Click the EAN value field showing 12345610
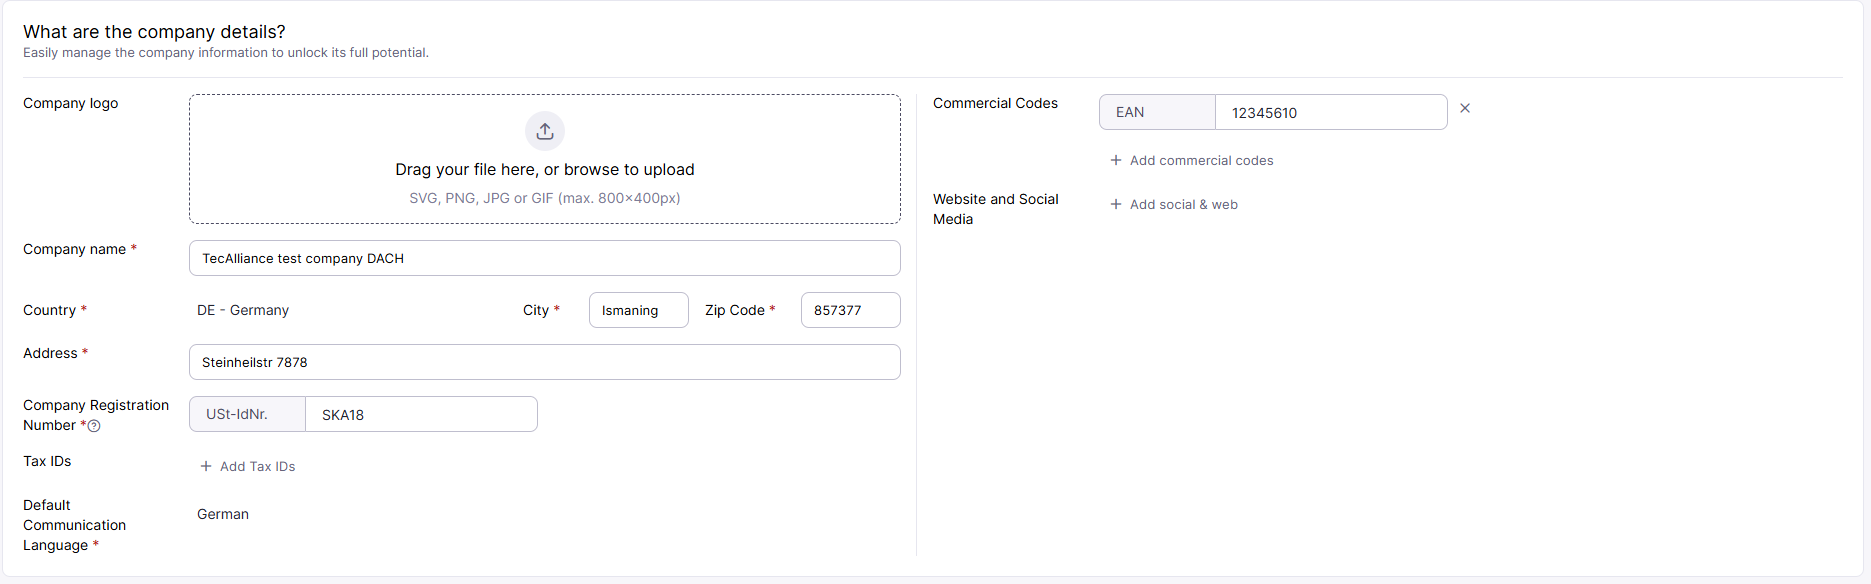The image size is (1871, 584). click(1330, 112)
